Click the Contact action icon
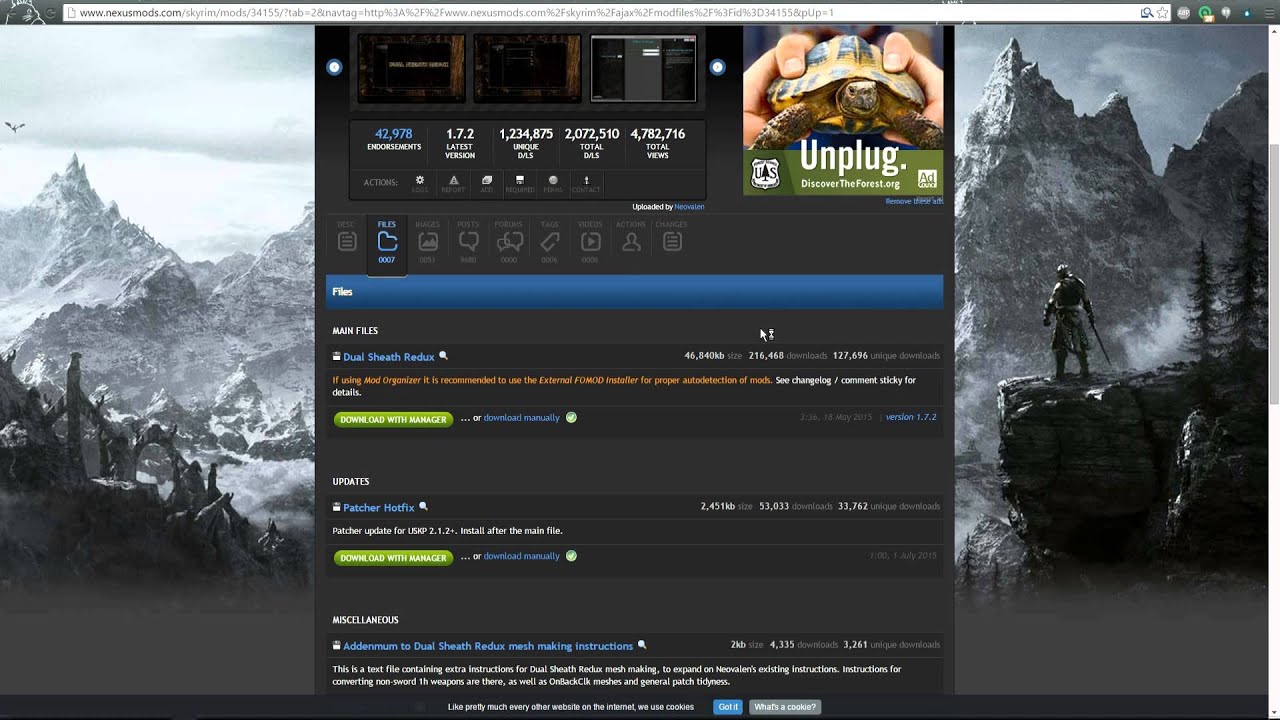 [x=586, y=182]
